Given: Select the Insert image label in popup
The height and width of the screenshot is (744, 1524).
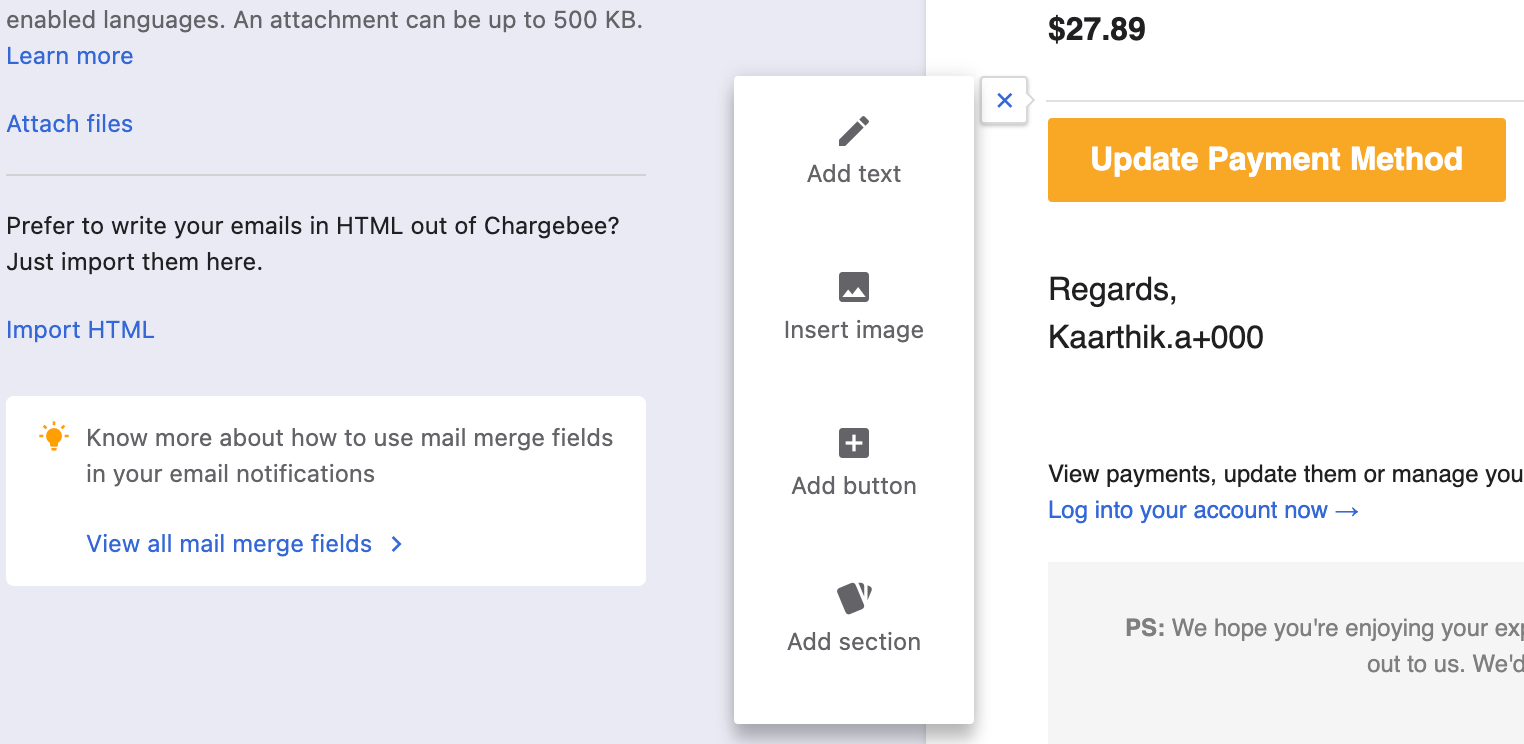Looking at the screenshot, I should pyautogui.click(x=853, y=330).
